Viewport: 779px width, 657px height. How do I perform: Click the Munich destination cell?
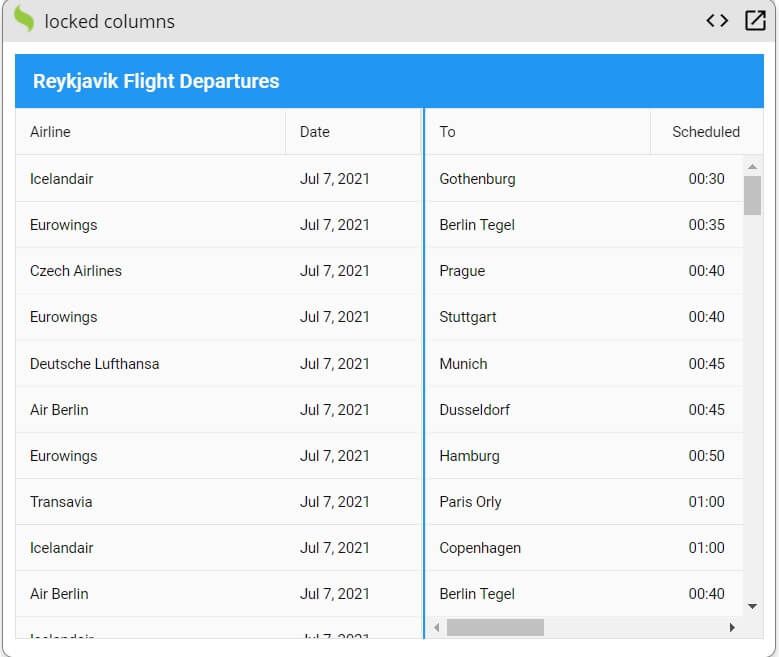pos(538,364)
